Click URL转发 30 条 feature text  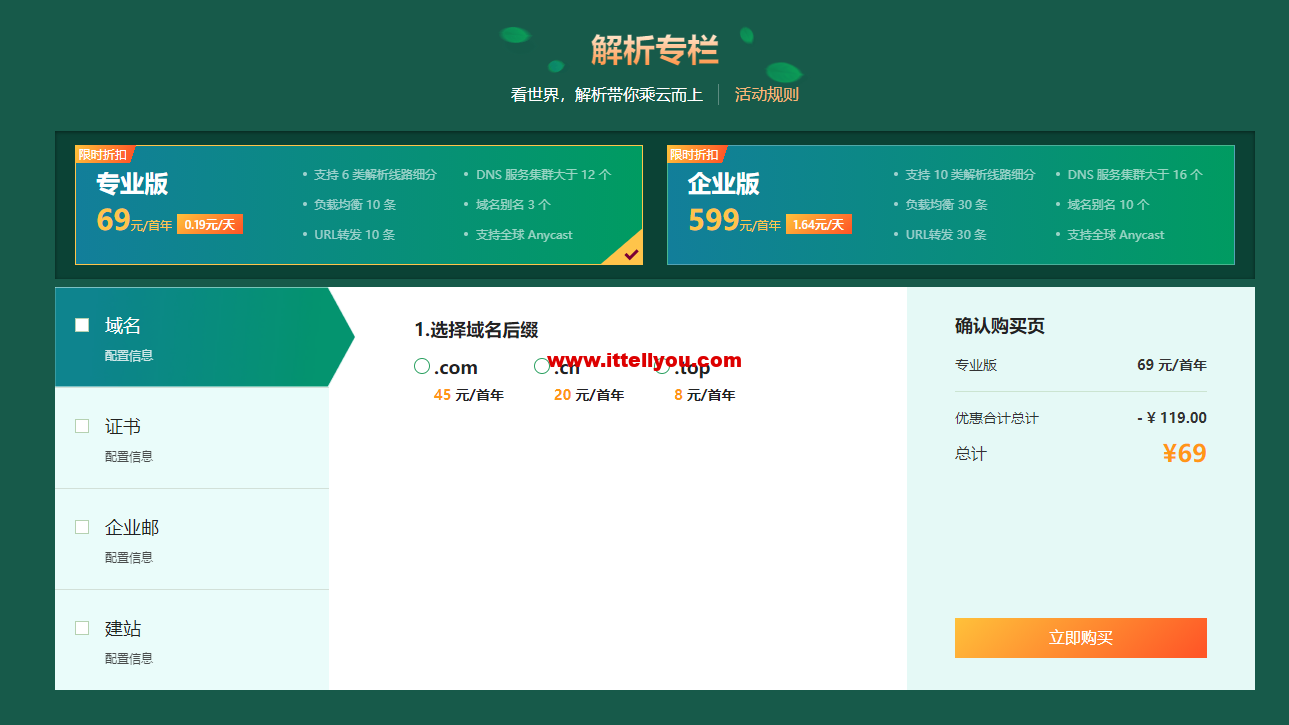[946, 234]
